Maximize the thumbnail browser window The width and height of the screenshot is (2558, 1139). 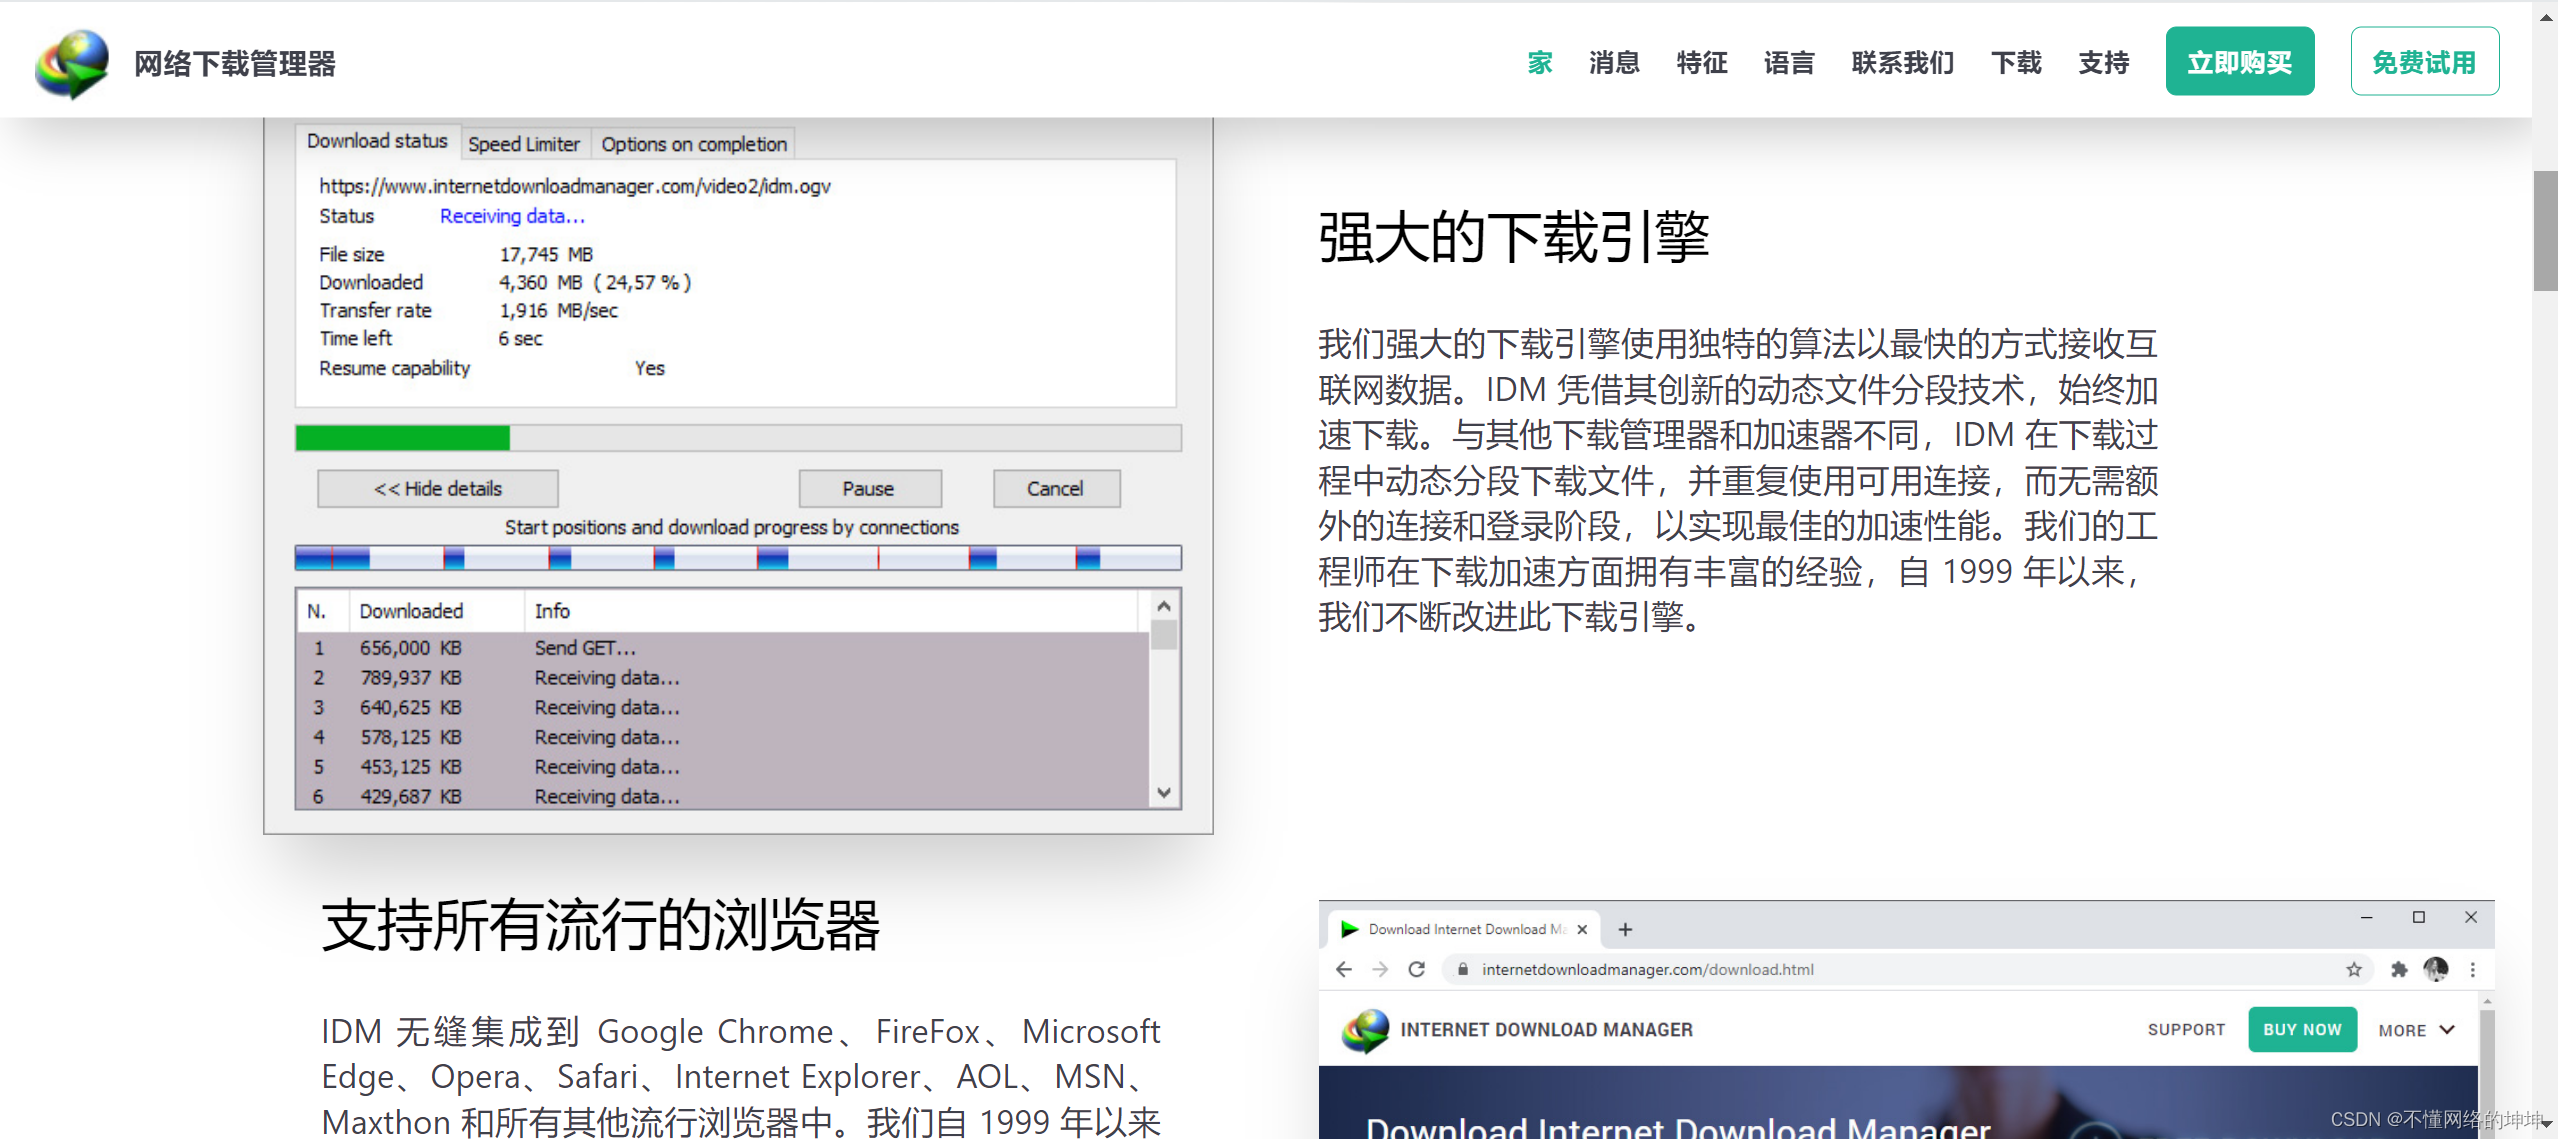(2419, 917)
